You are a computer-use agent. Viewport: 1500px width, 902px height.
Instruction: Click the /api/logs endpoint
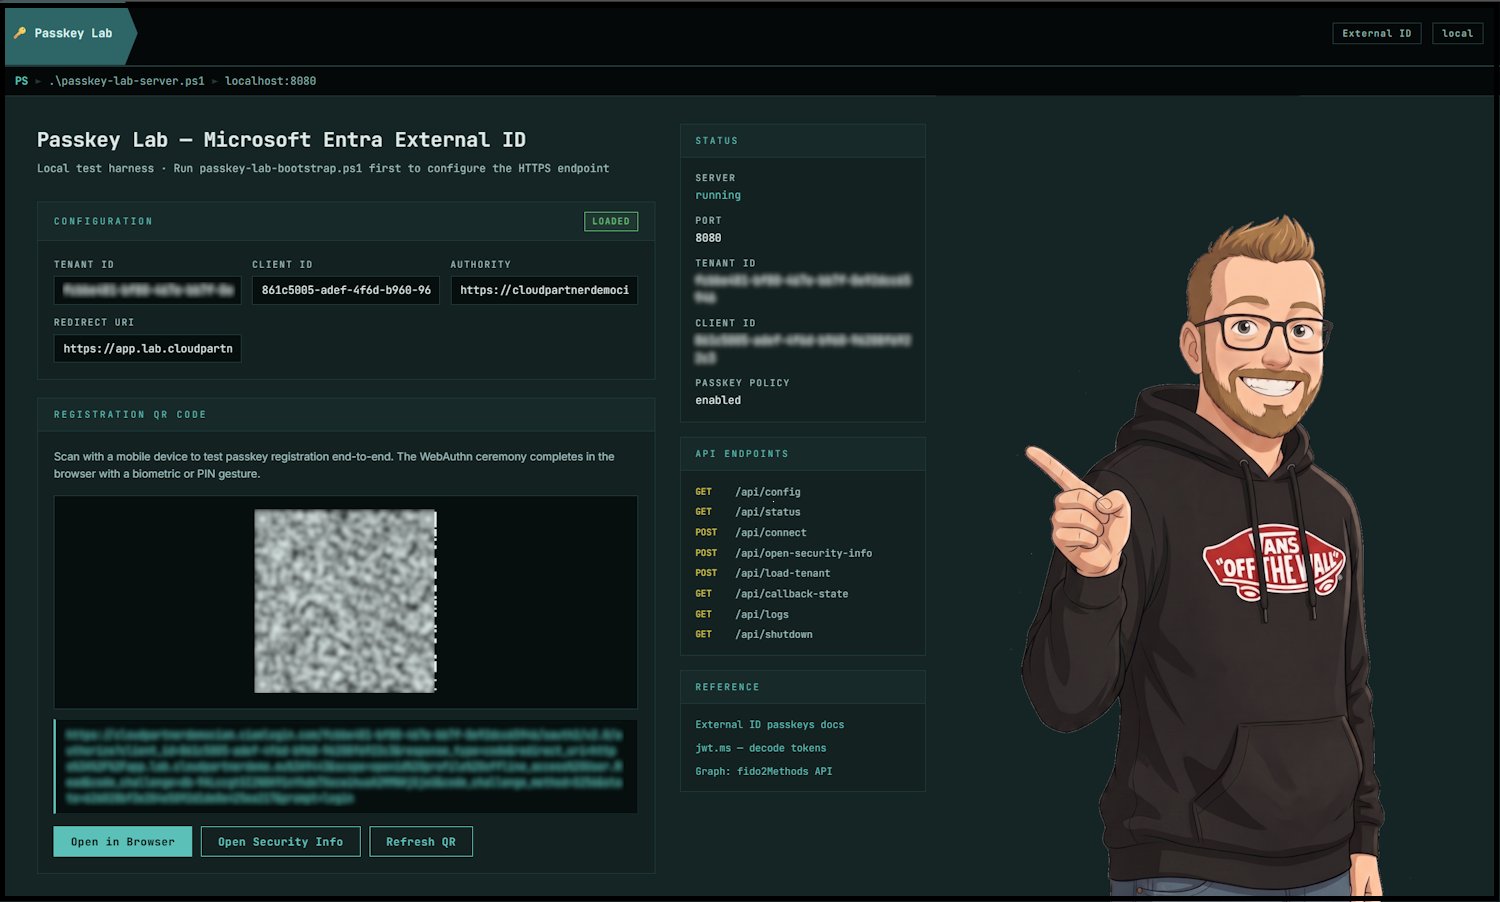[762, 614]
